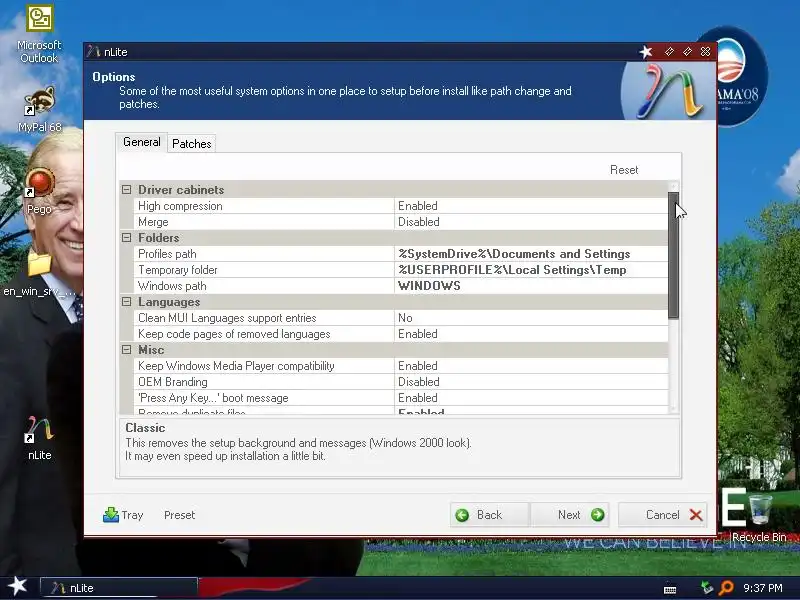800x600 pixels.
Task: Click the clock showing 9:37 PM
Action: coord(763,588)
